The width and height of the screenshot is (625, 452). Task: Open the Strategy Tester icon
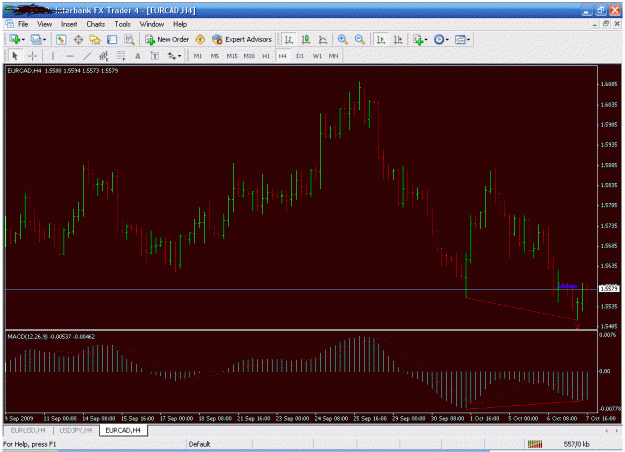pyautogui.click(x=129, y=39)
